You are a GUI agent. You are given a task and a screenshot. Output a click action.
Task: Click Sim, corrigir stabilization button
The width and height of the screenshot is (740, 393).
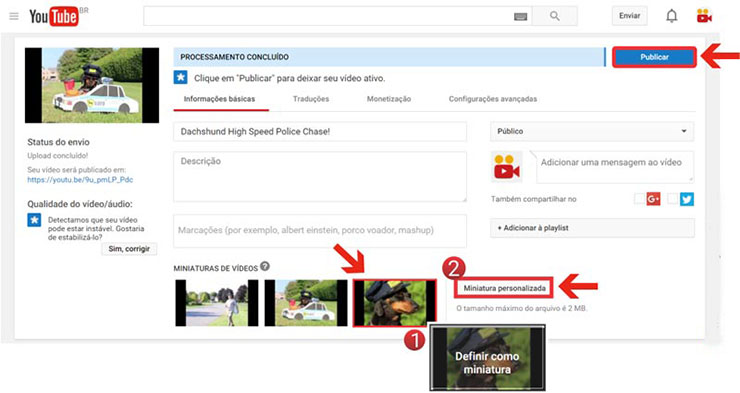(129, 249)
